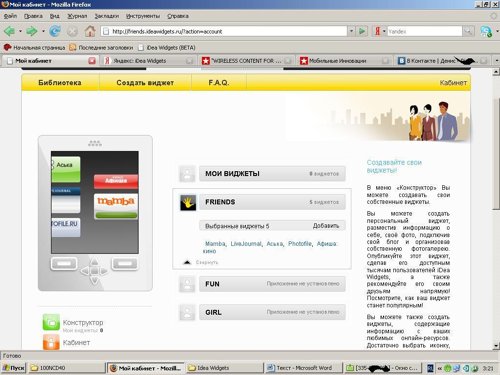Screen dimensions: 500x375
Task: Expand the МОИ ВИДЖЕТЫ section
Action: (x=272, y=174)
